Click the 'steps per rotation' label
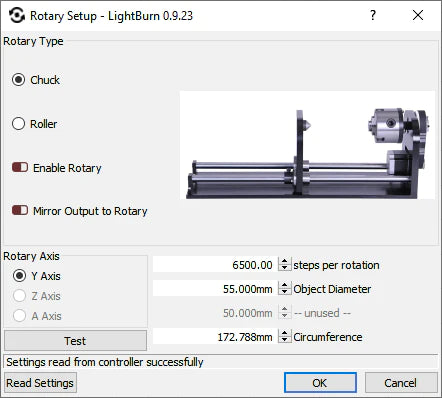 (336, 265)
